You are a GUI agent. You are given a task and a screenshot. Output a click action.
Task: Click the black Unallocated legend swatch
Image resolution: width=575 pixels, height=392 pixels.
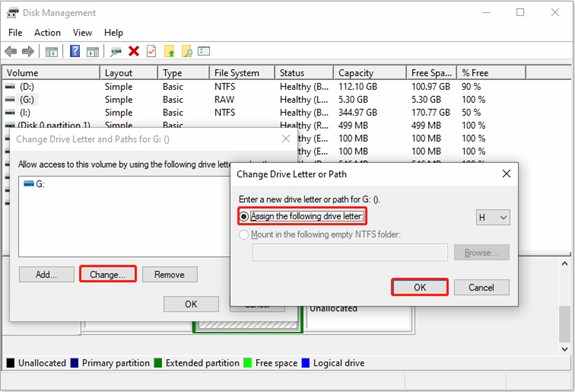(10, 363)
